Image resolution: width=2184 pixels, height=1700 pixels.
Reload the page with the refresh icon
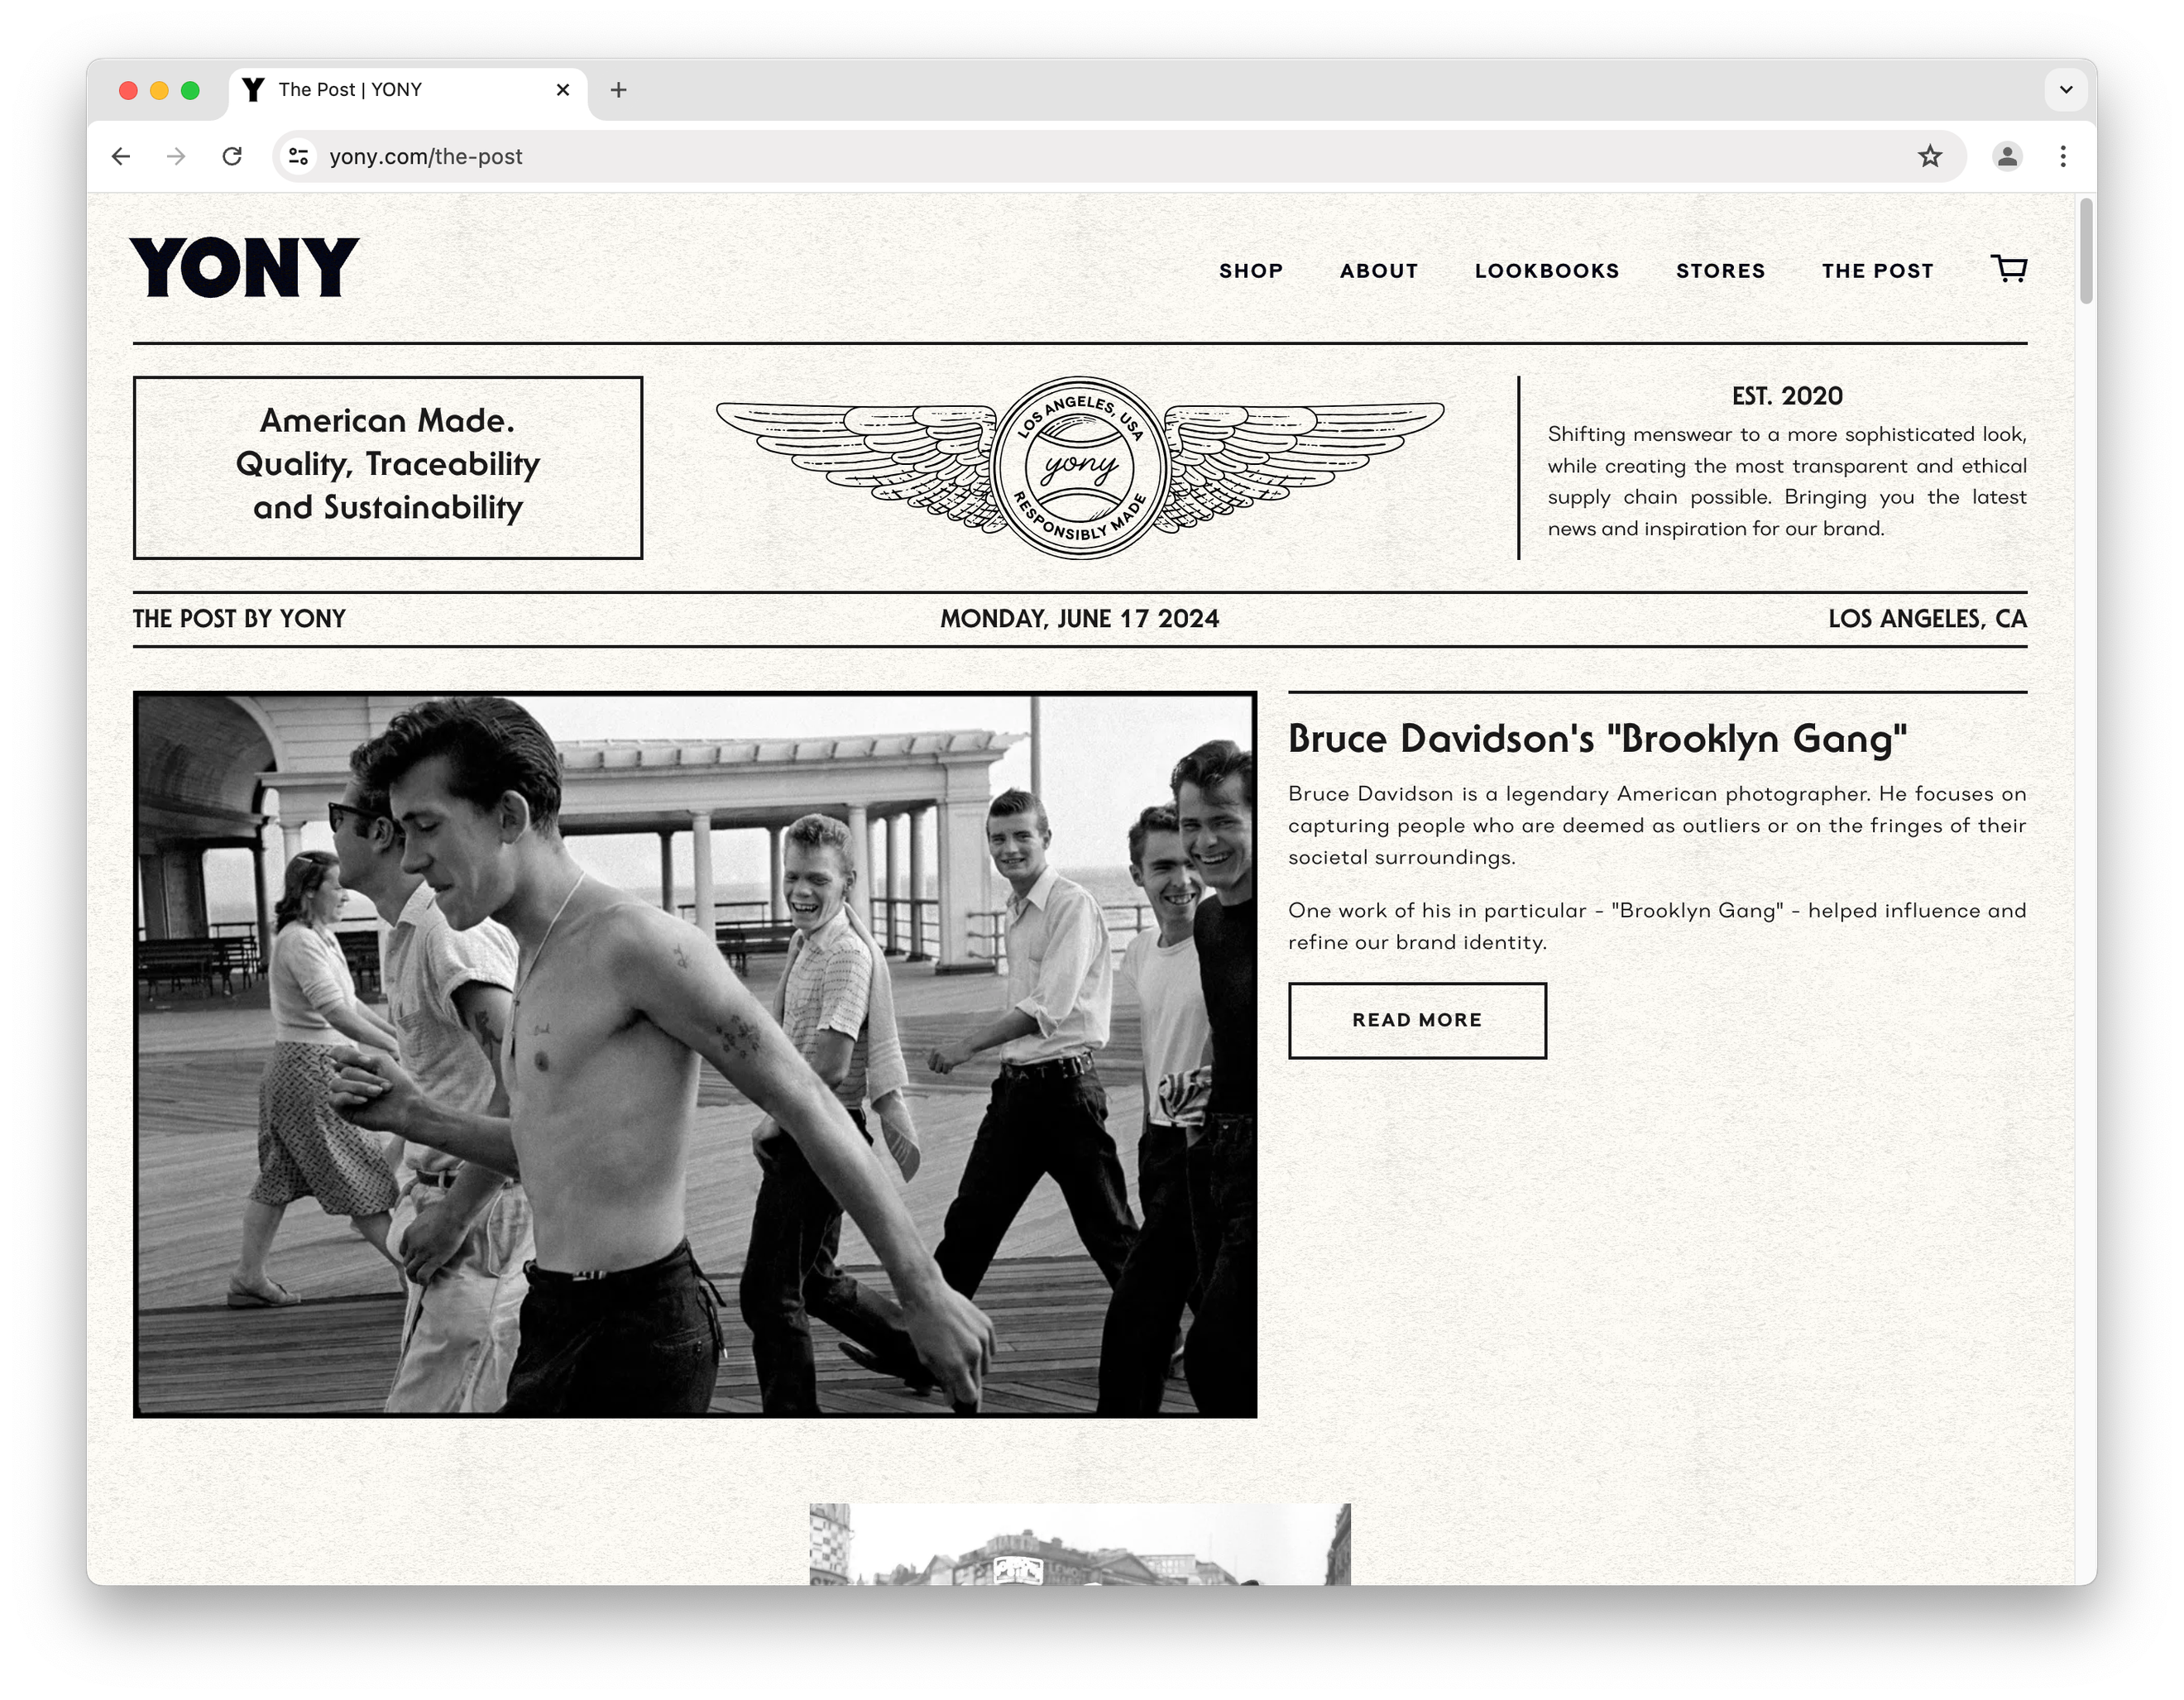pos(232,156)
